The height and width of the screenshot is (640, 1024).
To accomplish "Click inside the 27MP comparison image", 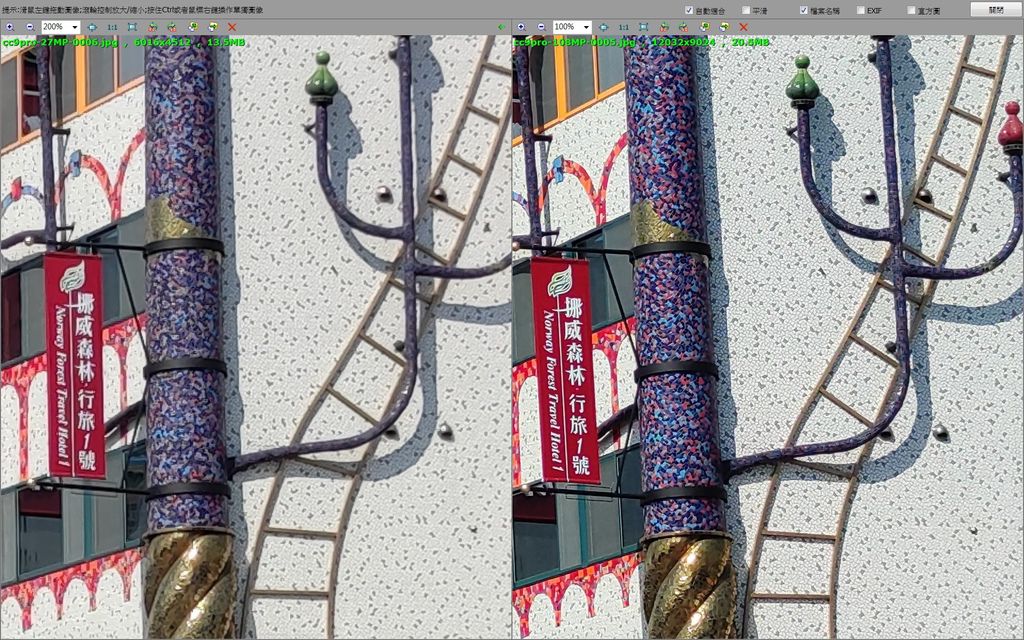I will click(x=255, y=337).
